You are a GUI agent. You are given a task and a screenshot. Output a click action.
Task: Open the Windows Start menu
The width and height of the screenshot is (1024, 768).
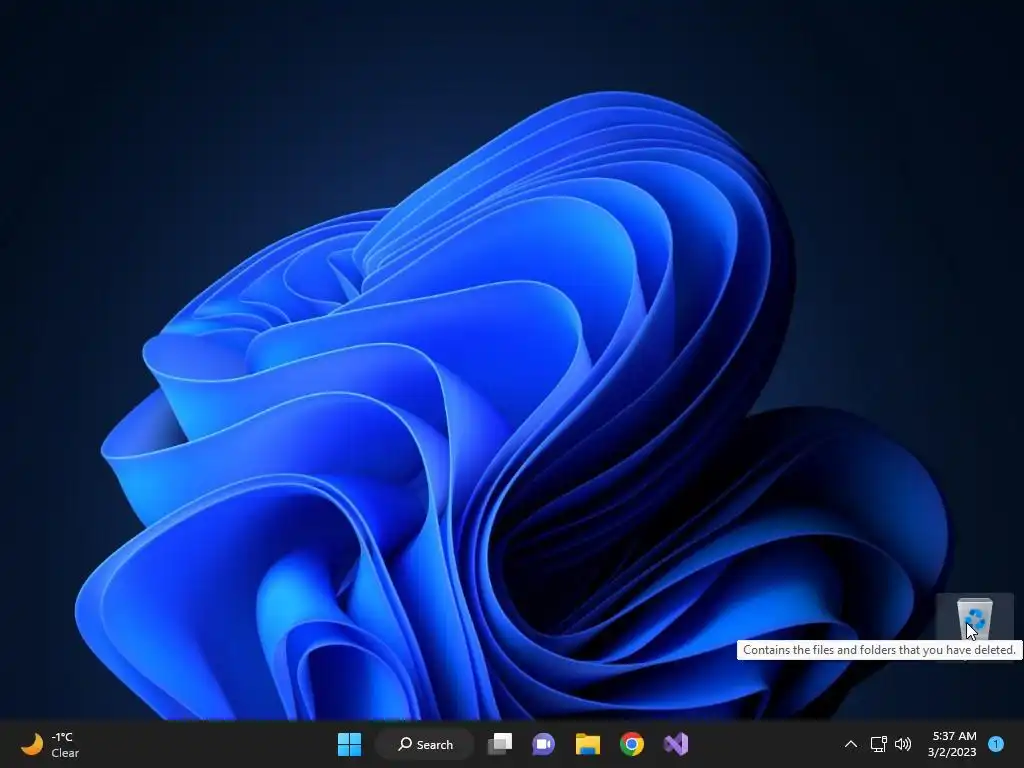pos(349,744)
